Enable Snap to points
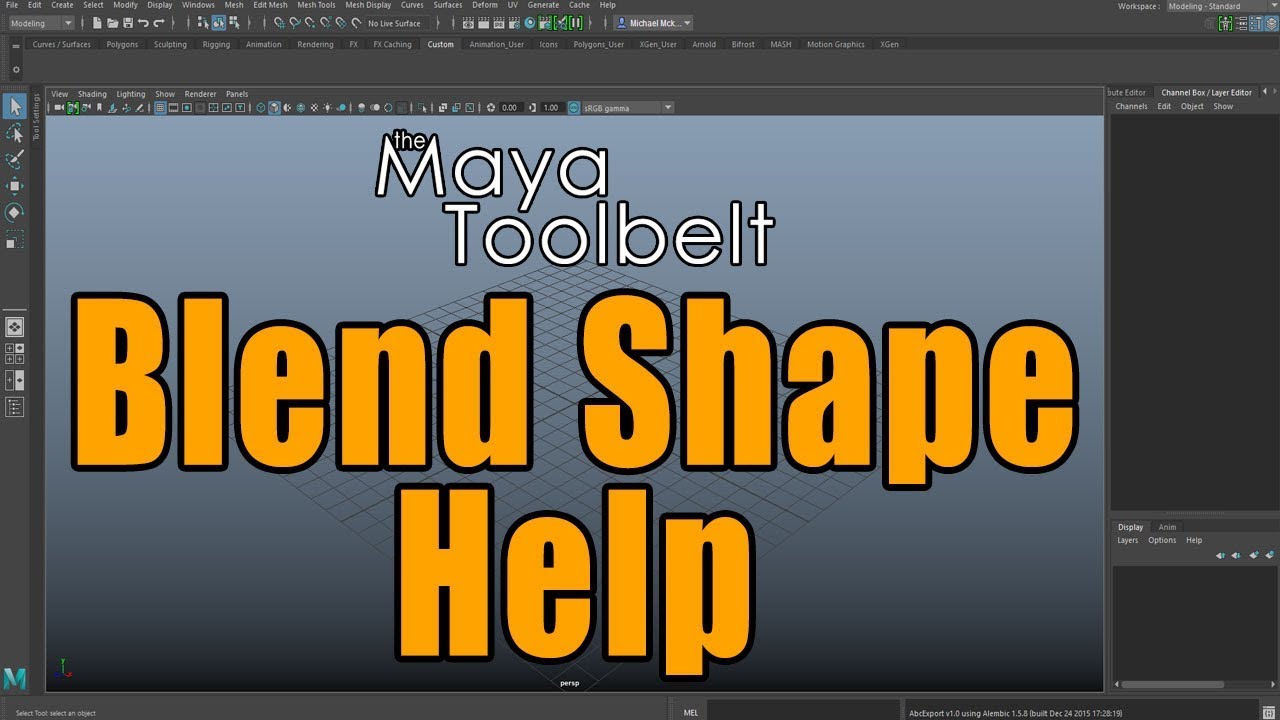Image resolution: width=1280 pixels, height=720 pixels. point(310,22)
